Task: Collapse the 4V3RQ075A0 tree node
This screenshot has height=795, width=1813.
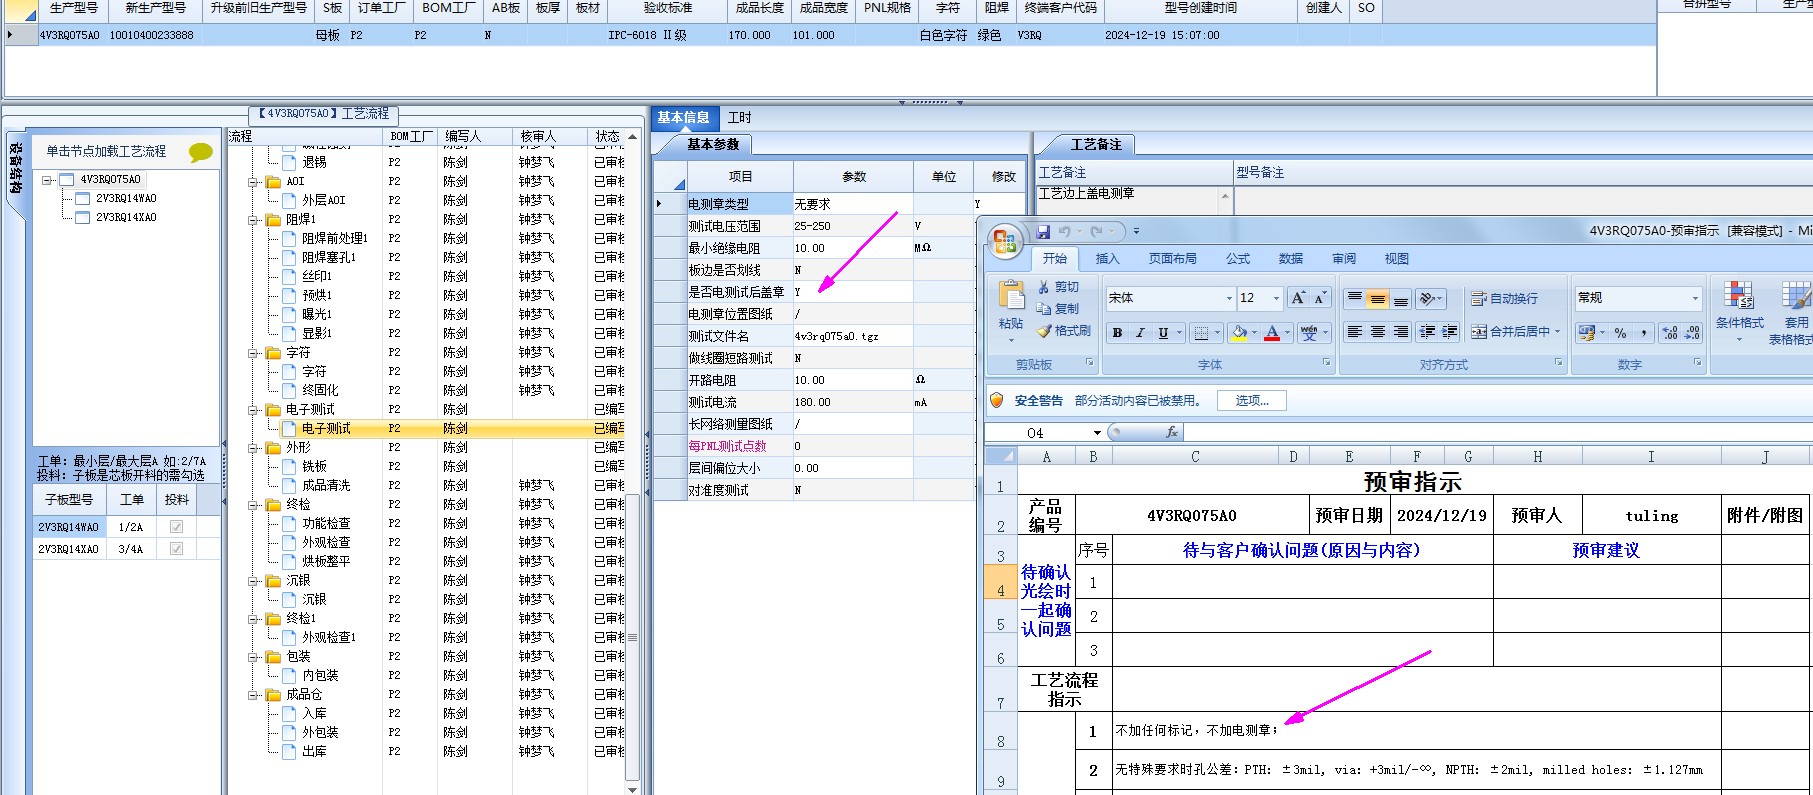Action: tap(46, 180)
